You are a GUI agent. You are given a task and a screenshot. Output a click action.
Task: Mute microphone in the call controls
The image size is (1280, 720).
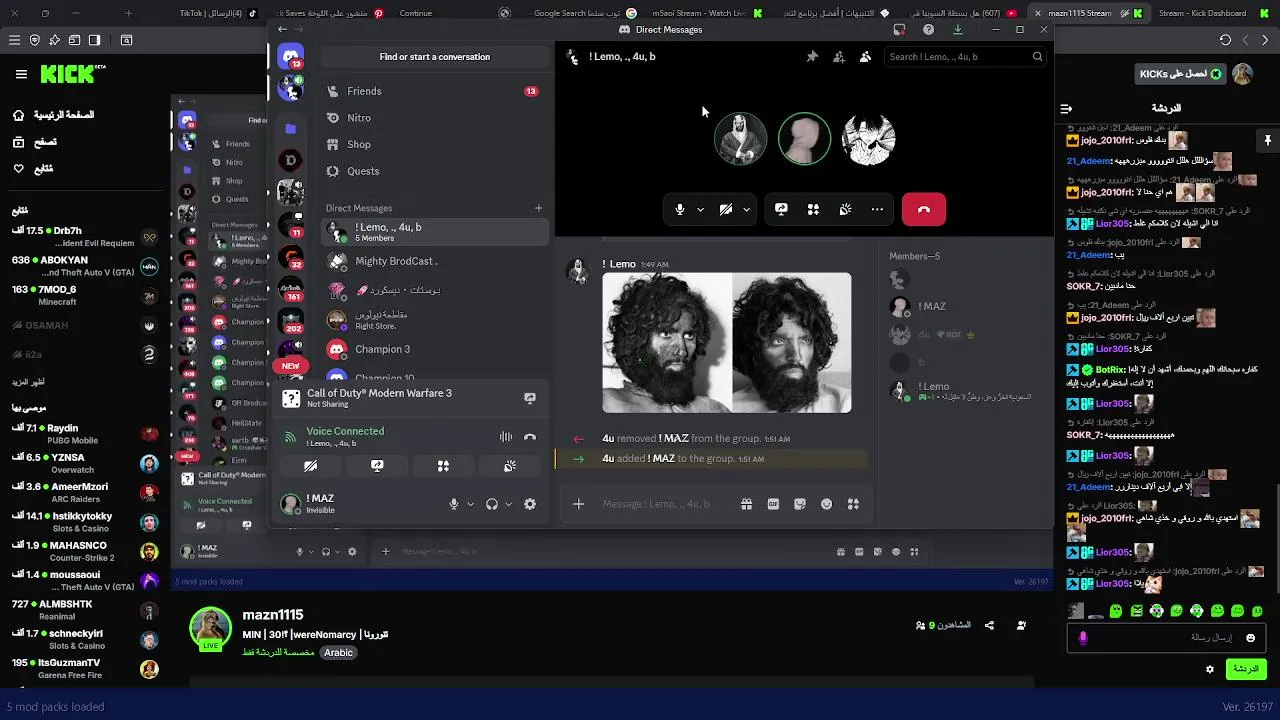tap(680, 209)
